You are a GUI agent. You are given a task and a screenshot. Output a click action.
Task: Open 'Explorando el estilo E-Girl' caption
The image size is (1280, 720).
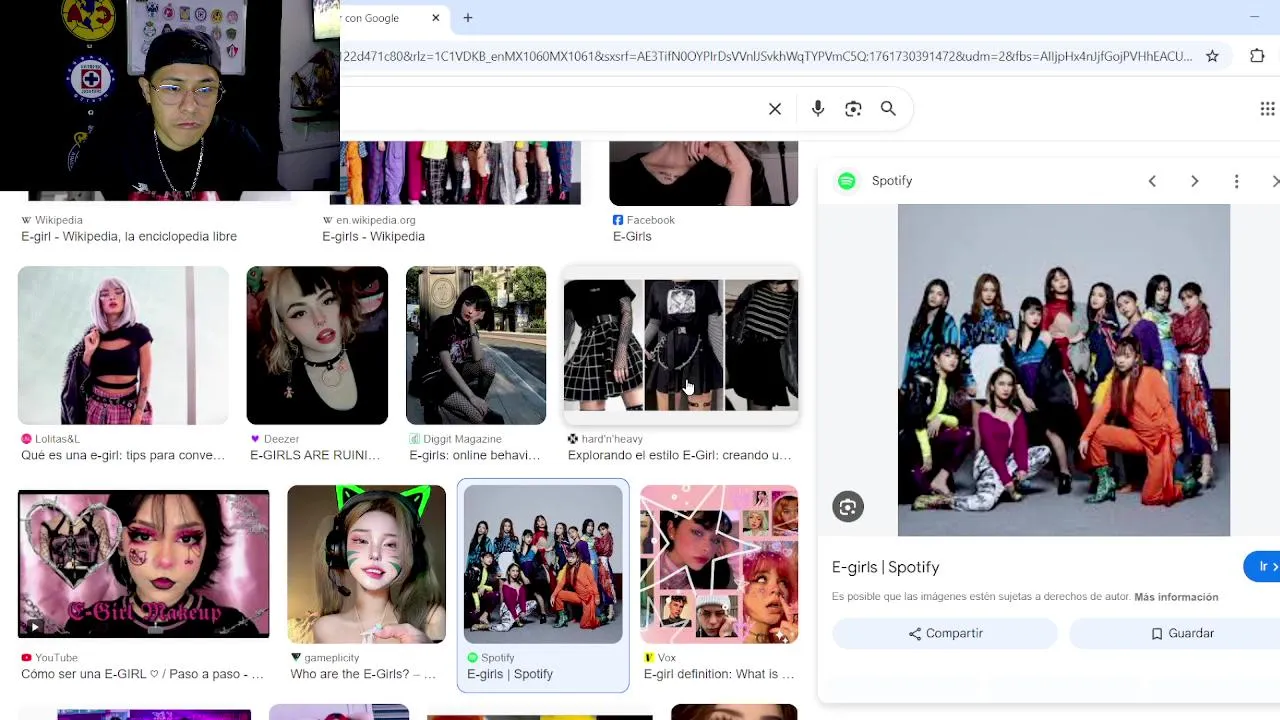(x=679, y=455)
